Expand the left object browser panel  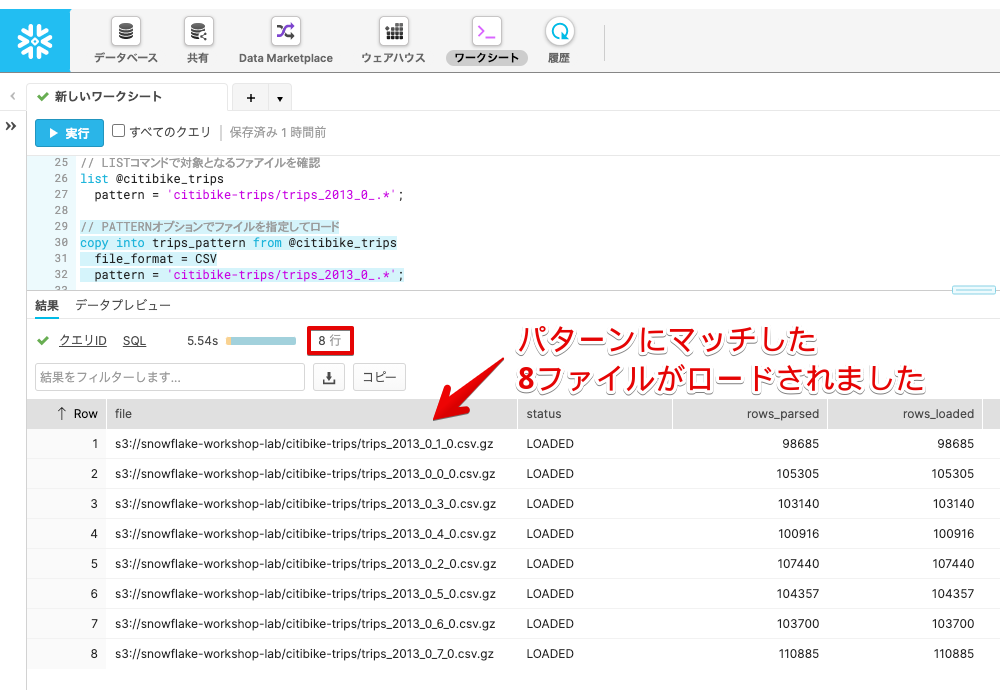pyautogui.click(x=11, y=126)
